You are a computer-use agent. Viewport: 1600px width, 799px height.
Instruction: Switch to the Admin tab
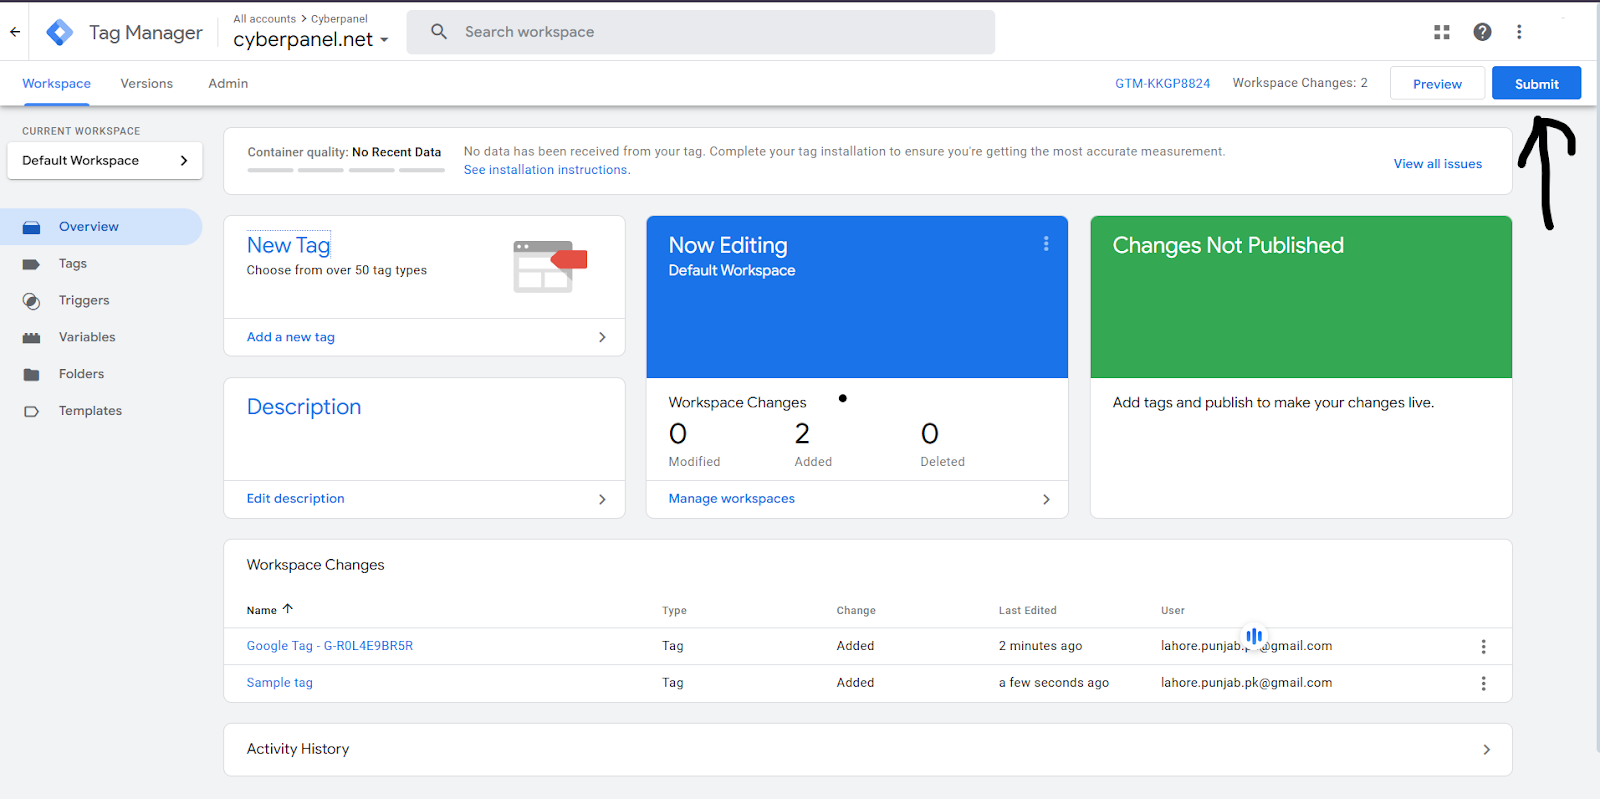point(228,84)
